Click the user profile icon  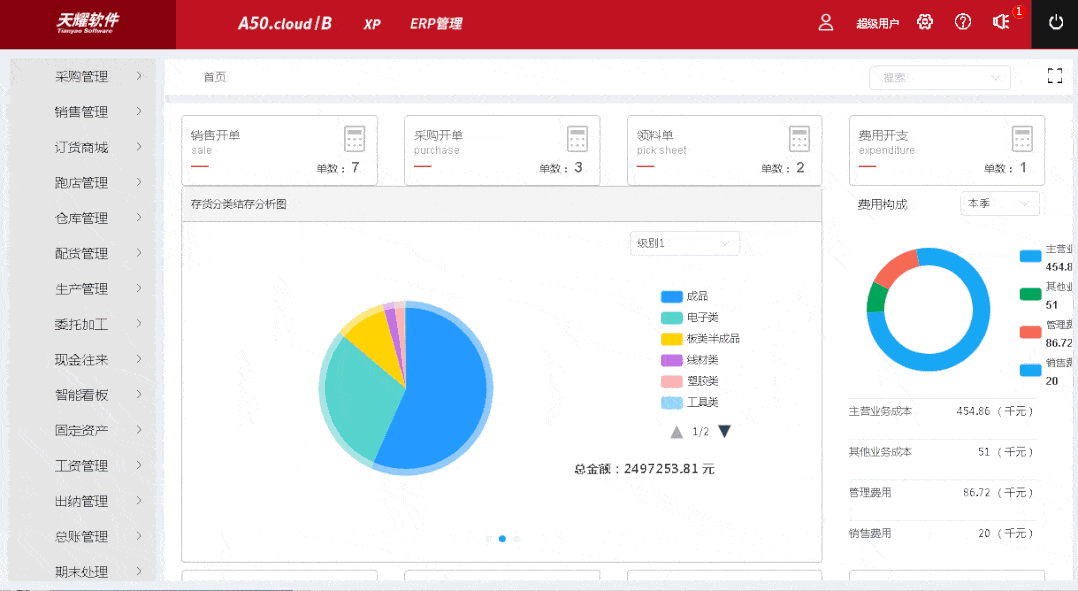[x=826, y=23]
